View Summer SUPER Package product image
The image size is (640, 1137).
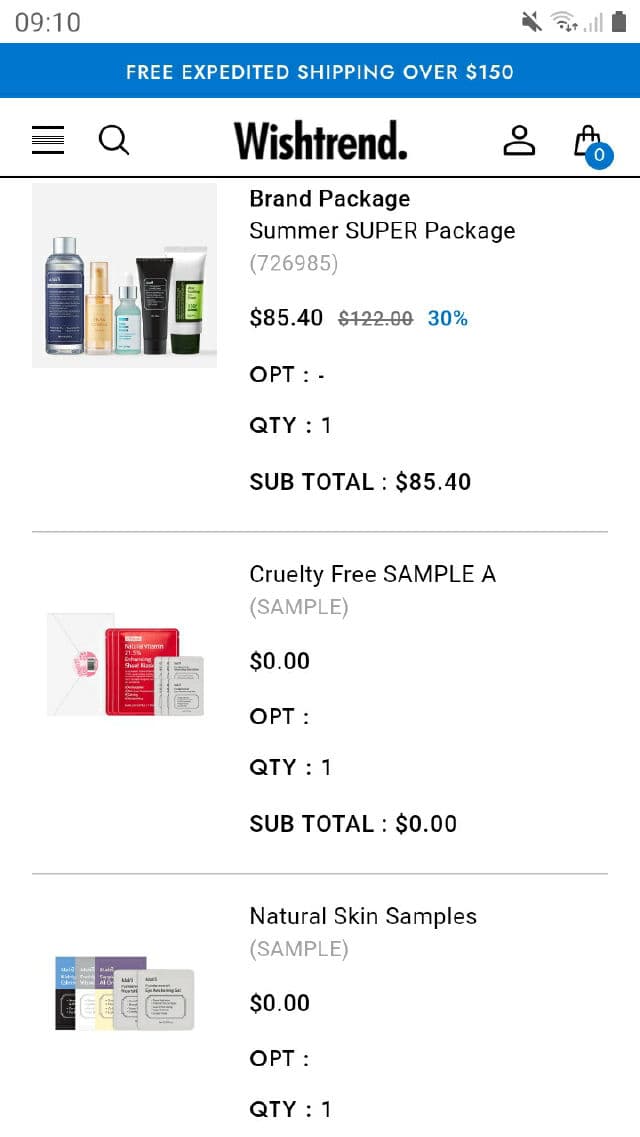125,276
